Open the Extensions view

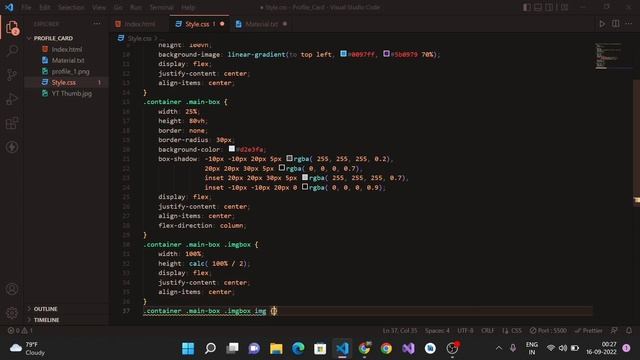(x=12, y=123)
